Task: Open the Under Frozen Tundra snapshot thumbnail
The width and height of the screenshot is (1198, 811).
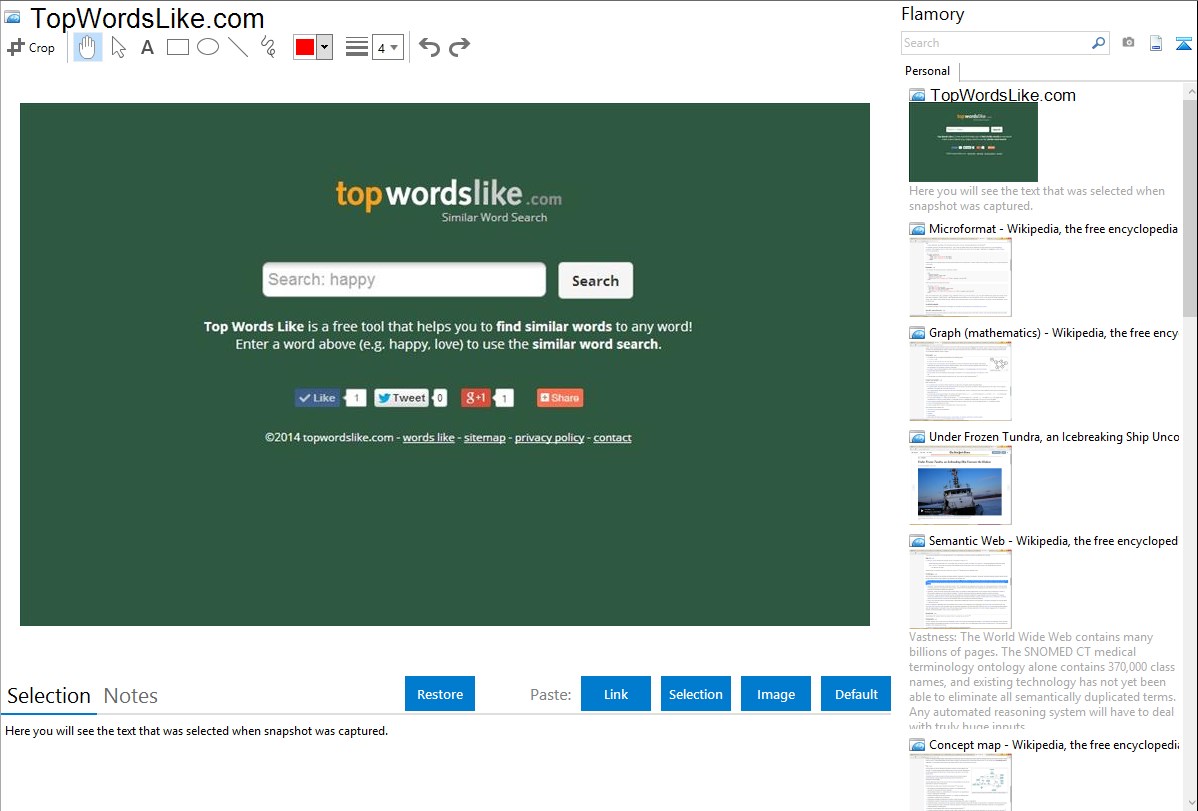Action: [960, 485]
